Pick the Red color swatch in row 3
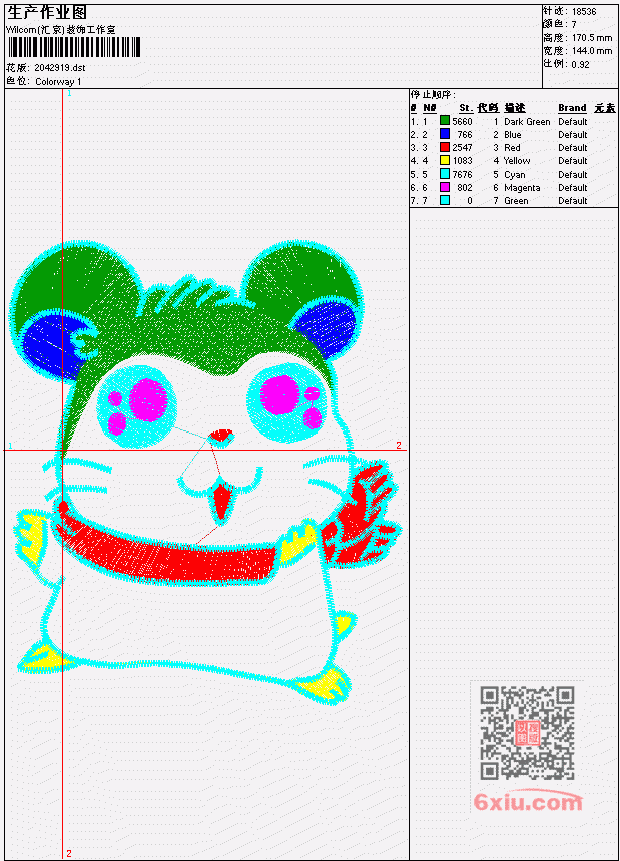Image resolution: width=620 pixels, height=861 pixels. (x=445, y=147)
